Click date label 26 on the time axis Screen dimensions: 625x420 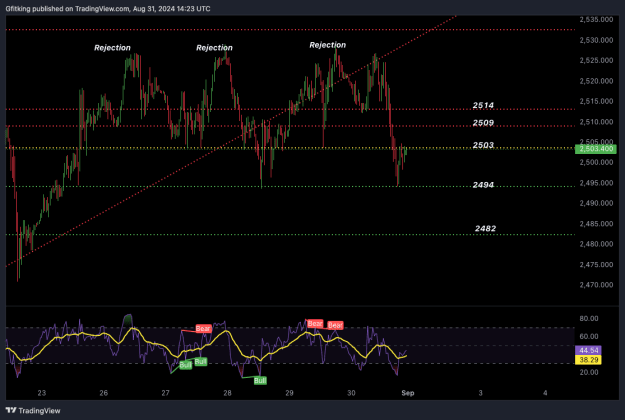(x=104, y=393)
